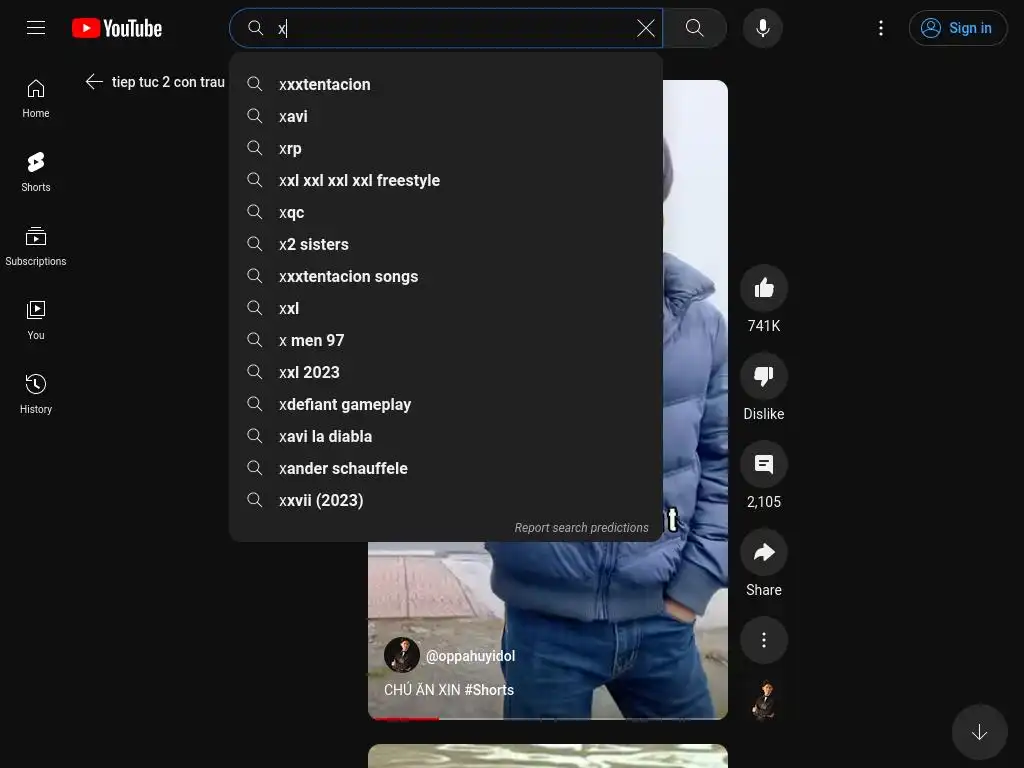Select suggestion "xxxtentacion"

446,84
